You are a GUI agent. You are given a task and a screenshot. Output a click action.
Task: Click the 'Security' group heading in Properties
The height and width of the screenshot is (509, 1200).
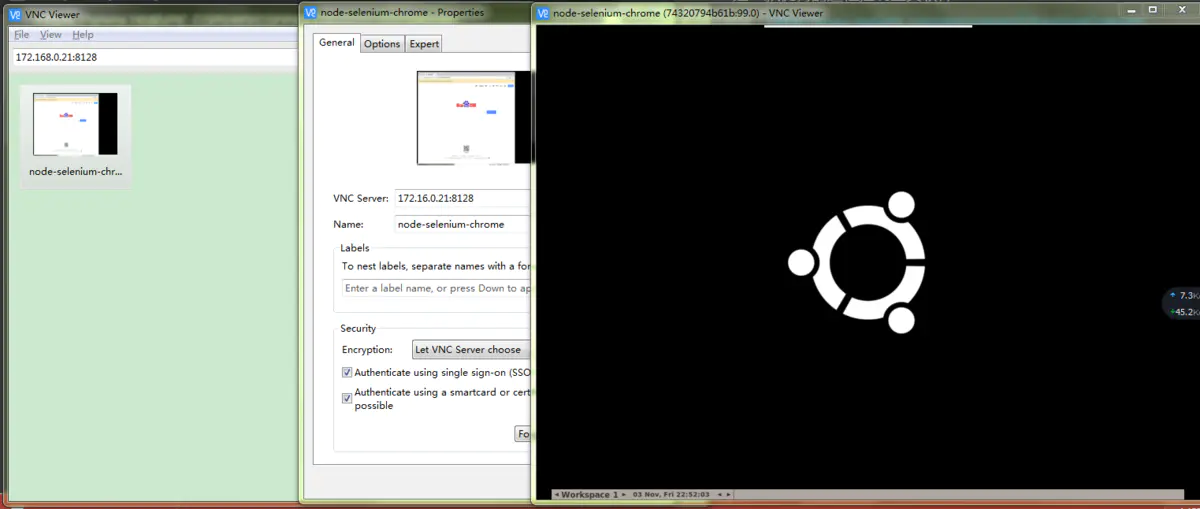[x=358, y=328]
